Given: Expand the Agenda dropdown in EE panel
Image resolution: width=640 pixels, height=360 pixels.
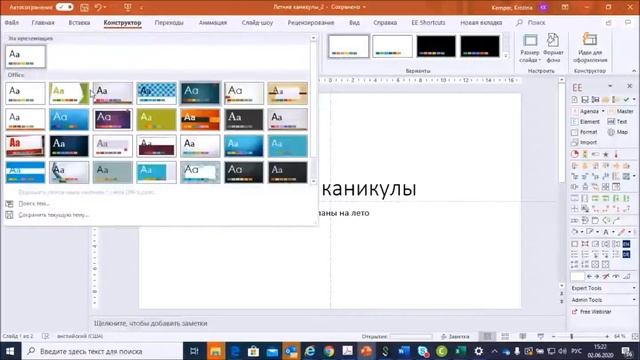Looking at the screenshot, I should [x=603, y=111].
